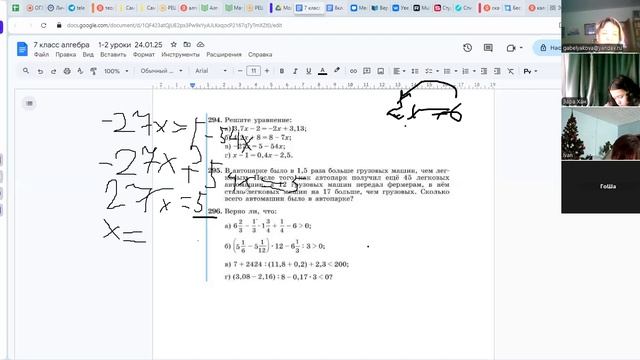Add a comment from toolbar

(367, 71)
